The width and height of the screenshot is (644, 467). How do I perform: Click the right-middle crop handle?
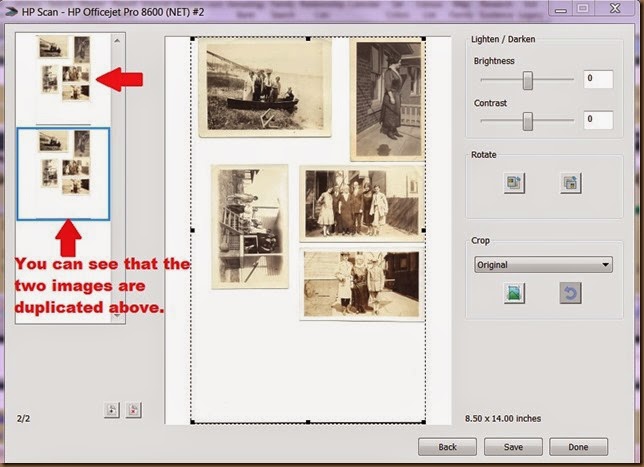coord(423,230)
